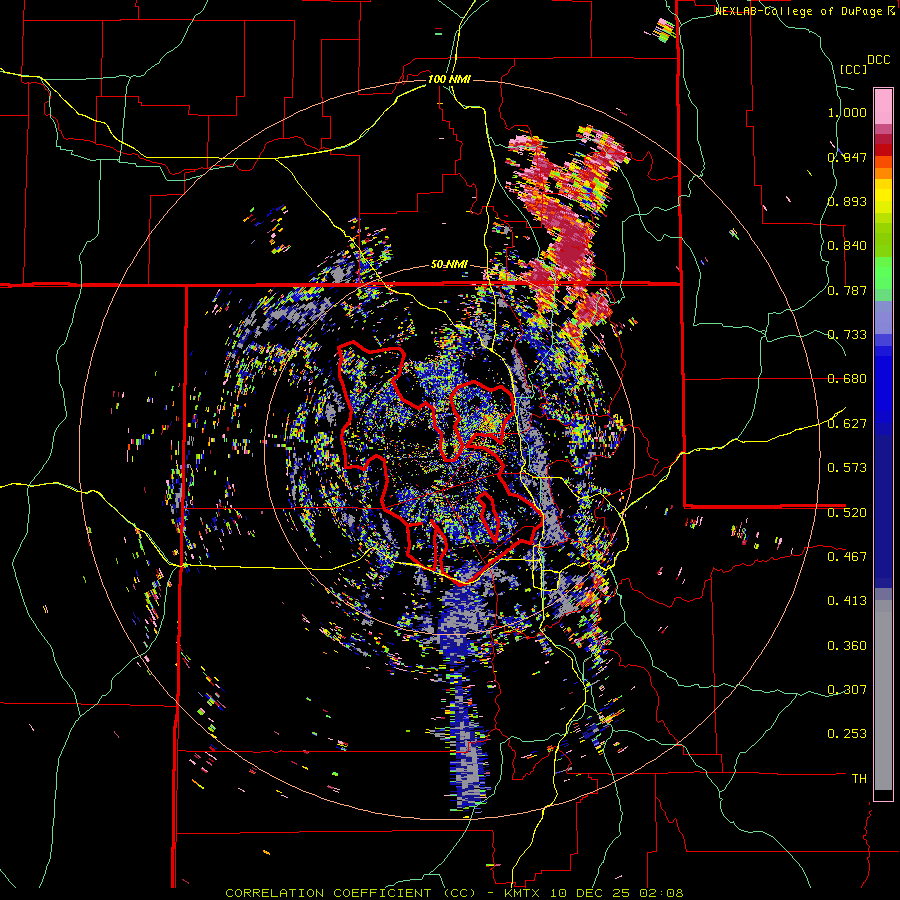Select the 0.947 legend value
The image size is (900, 900).
(x=847, y=157)
